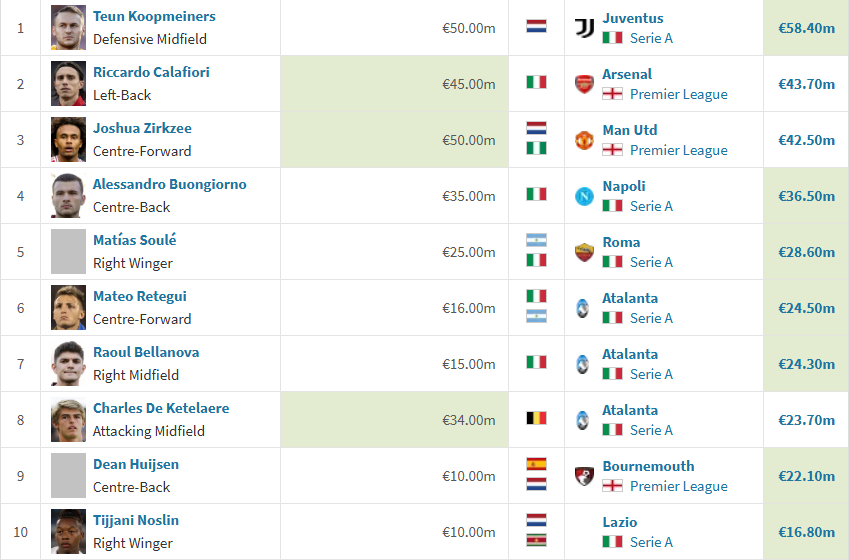
Task: Click Alessandro Buongiorno's portrait thumbnail
Action: 68,196
